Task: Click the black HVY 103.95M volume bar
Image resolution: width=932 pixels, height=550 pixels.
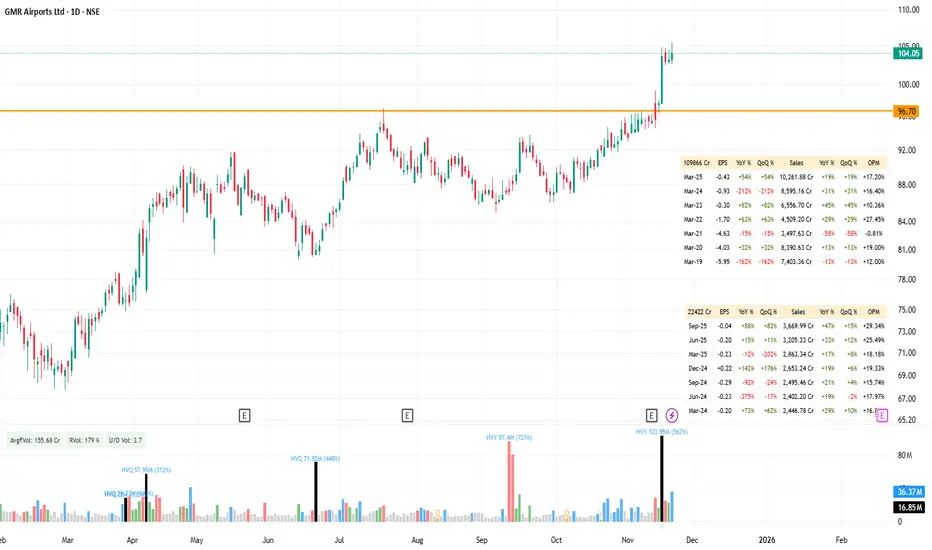Action: [x=662, y=479]
